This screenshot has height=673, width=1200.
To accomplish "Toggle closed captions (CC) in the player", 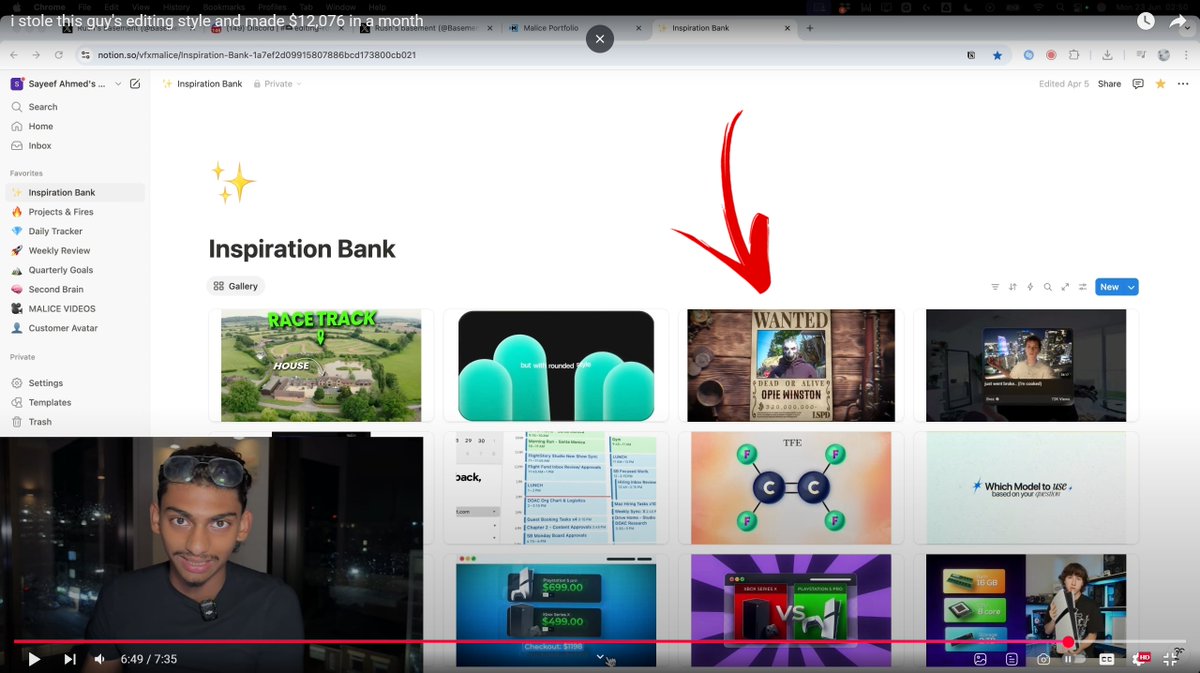I will (1107, 659).
